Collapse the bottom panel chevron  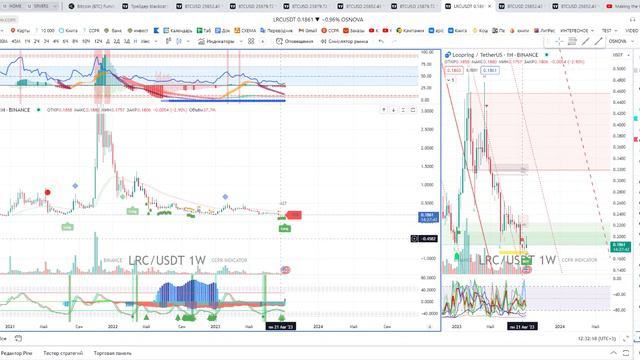click(613, 353)
